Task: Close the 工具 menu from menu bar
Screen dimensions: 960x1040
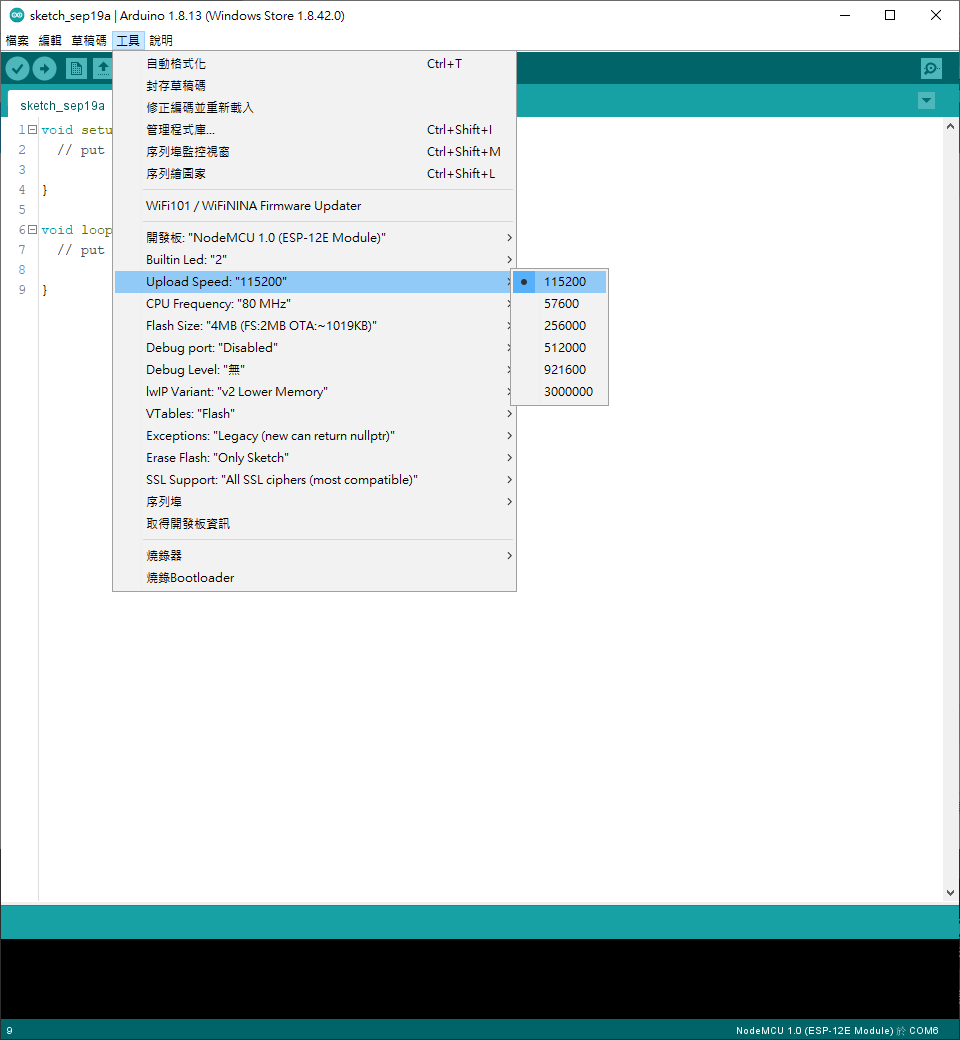Action: (128, 40)
